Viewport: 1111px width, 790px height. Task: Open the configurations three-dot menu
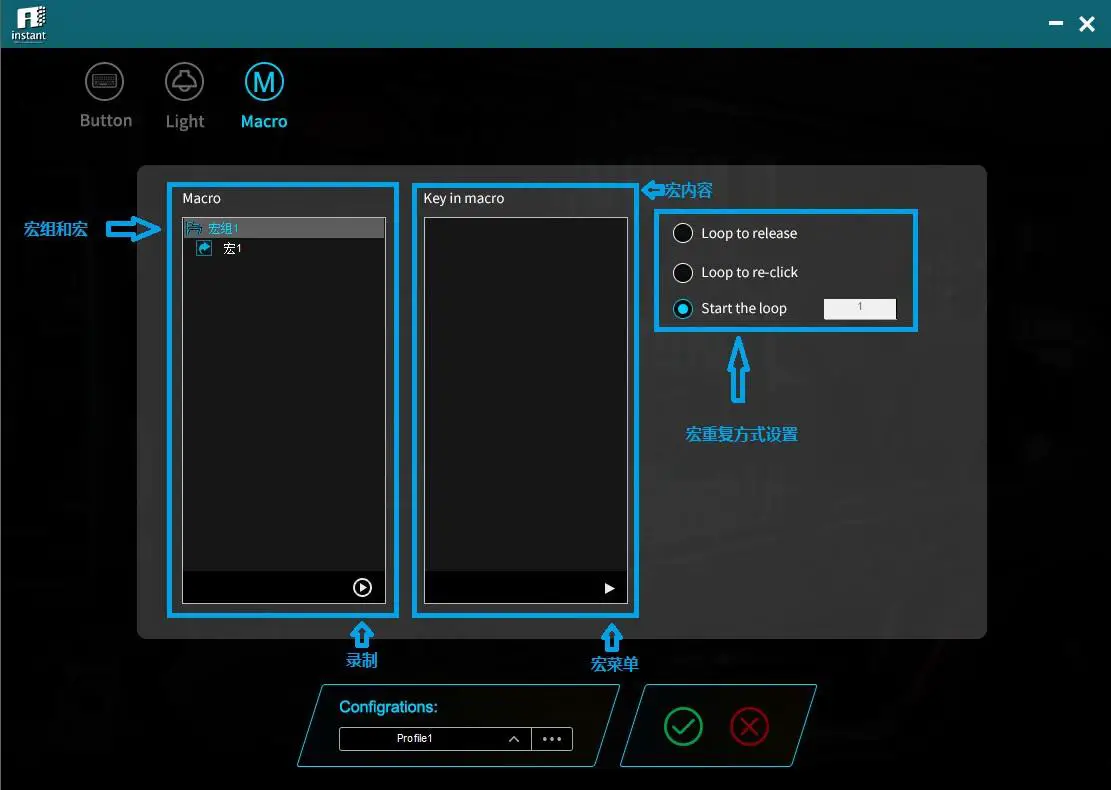552,738
